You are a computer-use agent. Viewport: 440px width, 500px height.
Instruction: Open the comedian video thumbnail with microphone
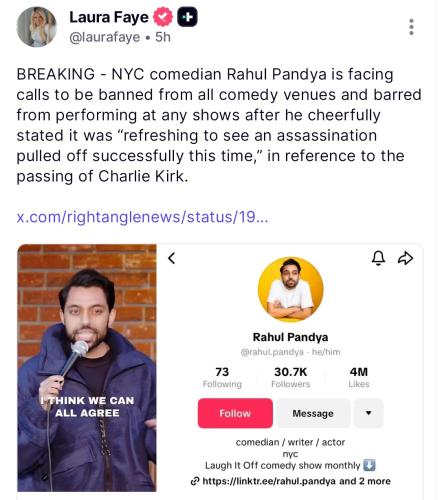pos(87,368)
